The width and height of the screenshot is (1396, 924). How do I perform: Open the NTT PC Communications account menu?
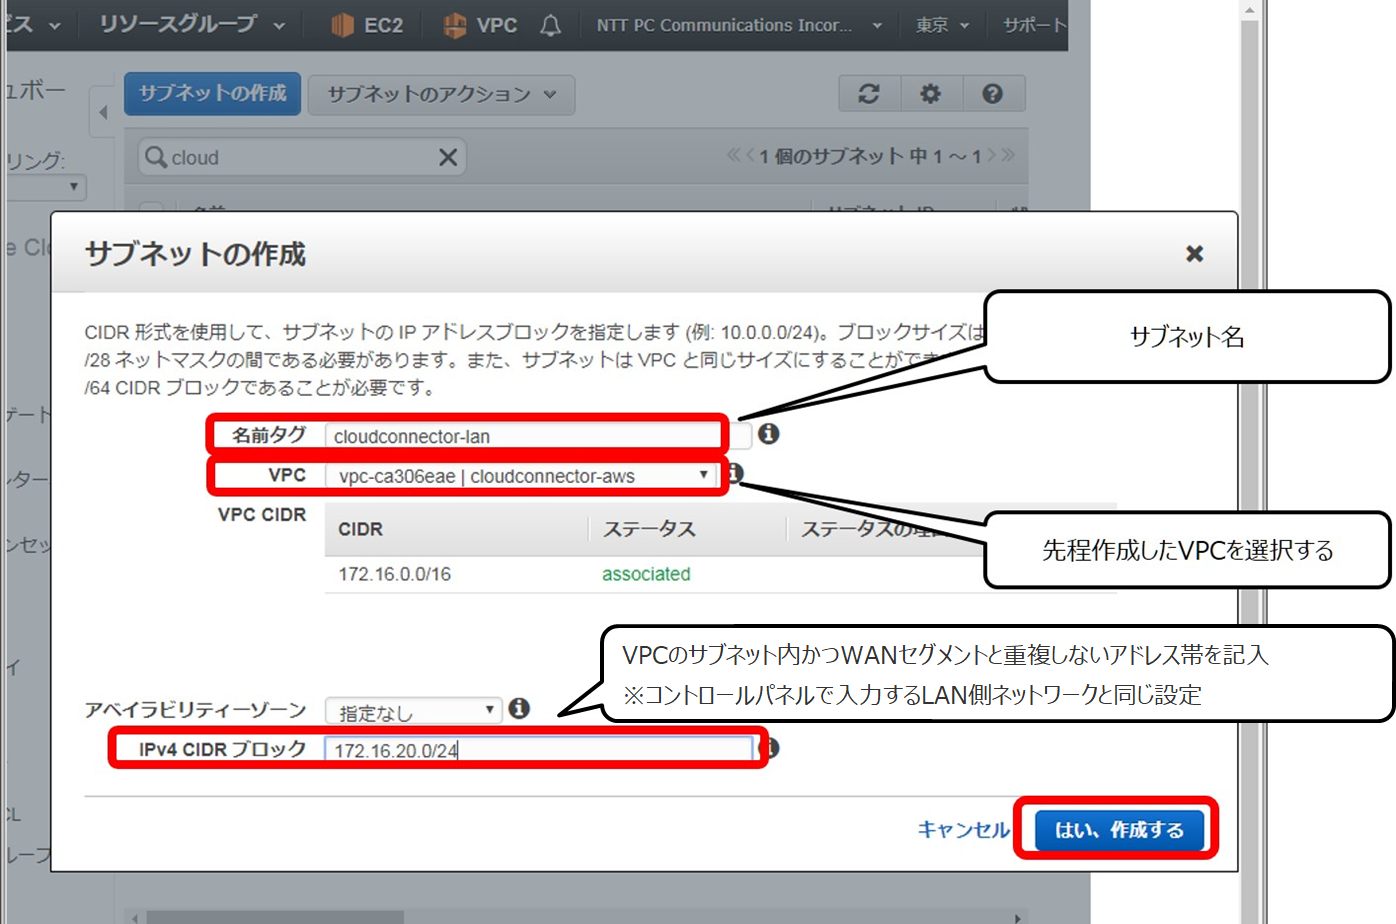coord(739,25)
